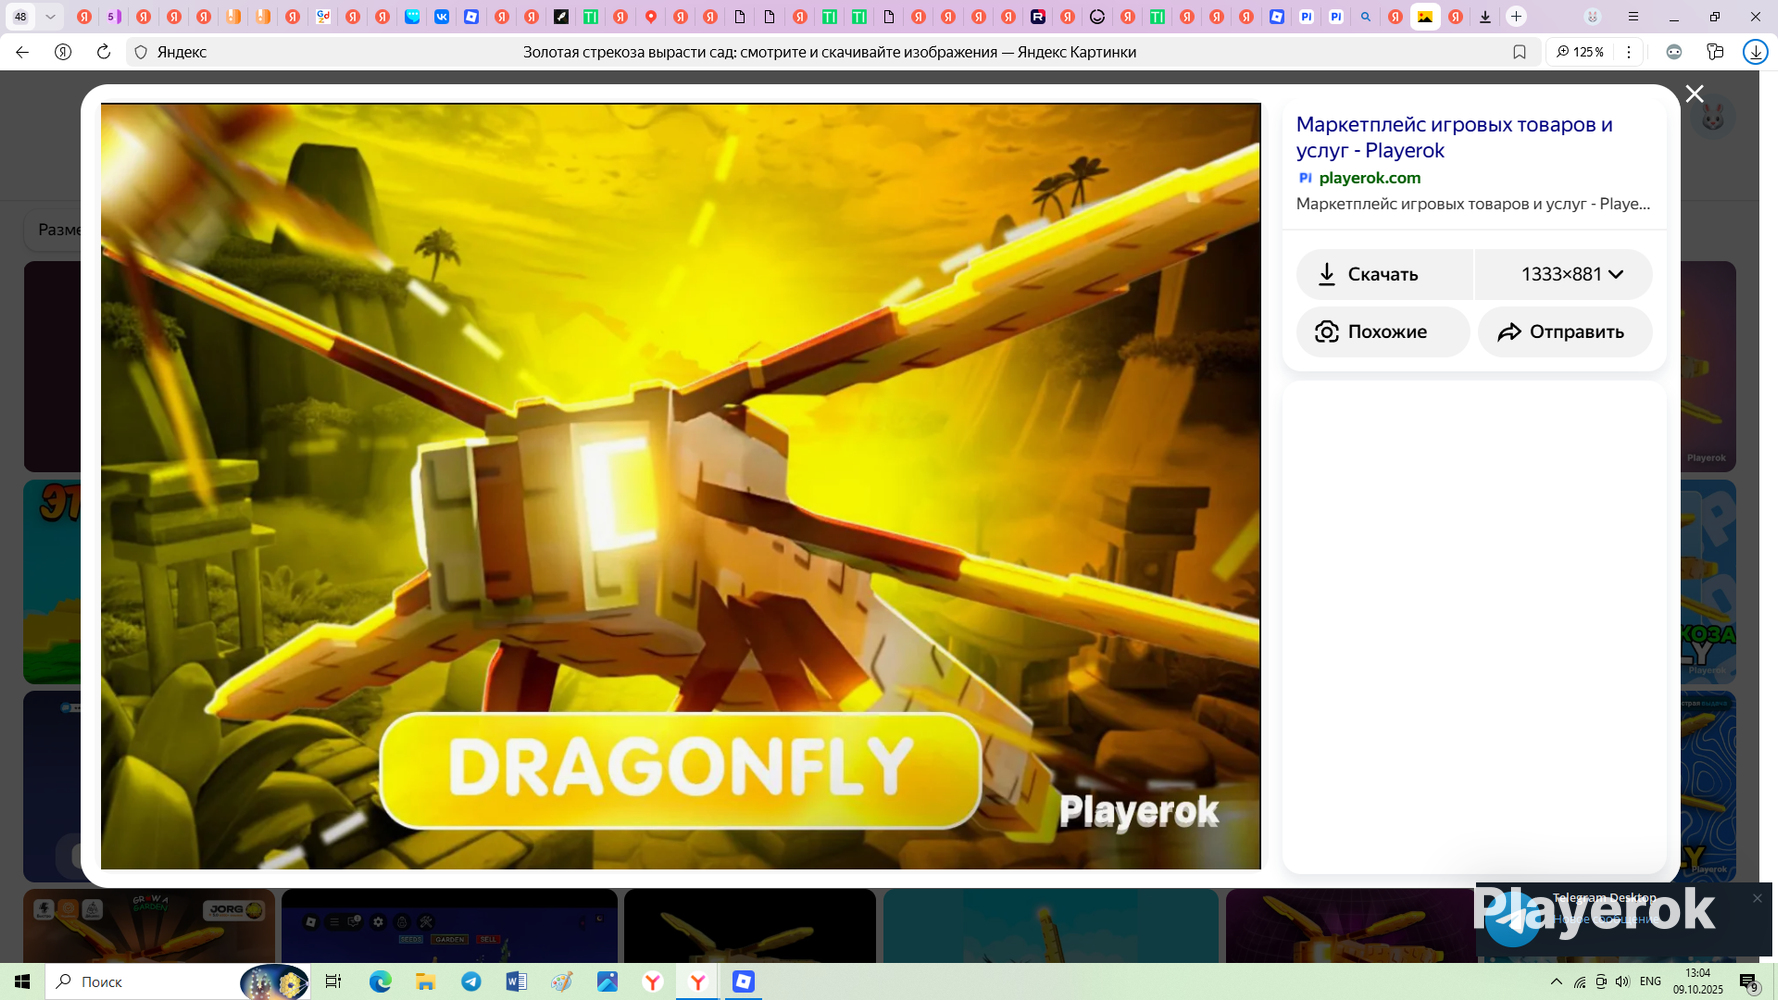
Task: Reload the page with the refresh icon
Action: point(103,52)
